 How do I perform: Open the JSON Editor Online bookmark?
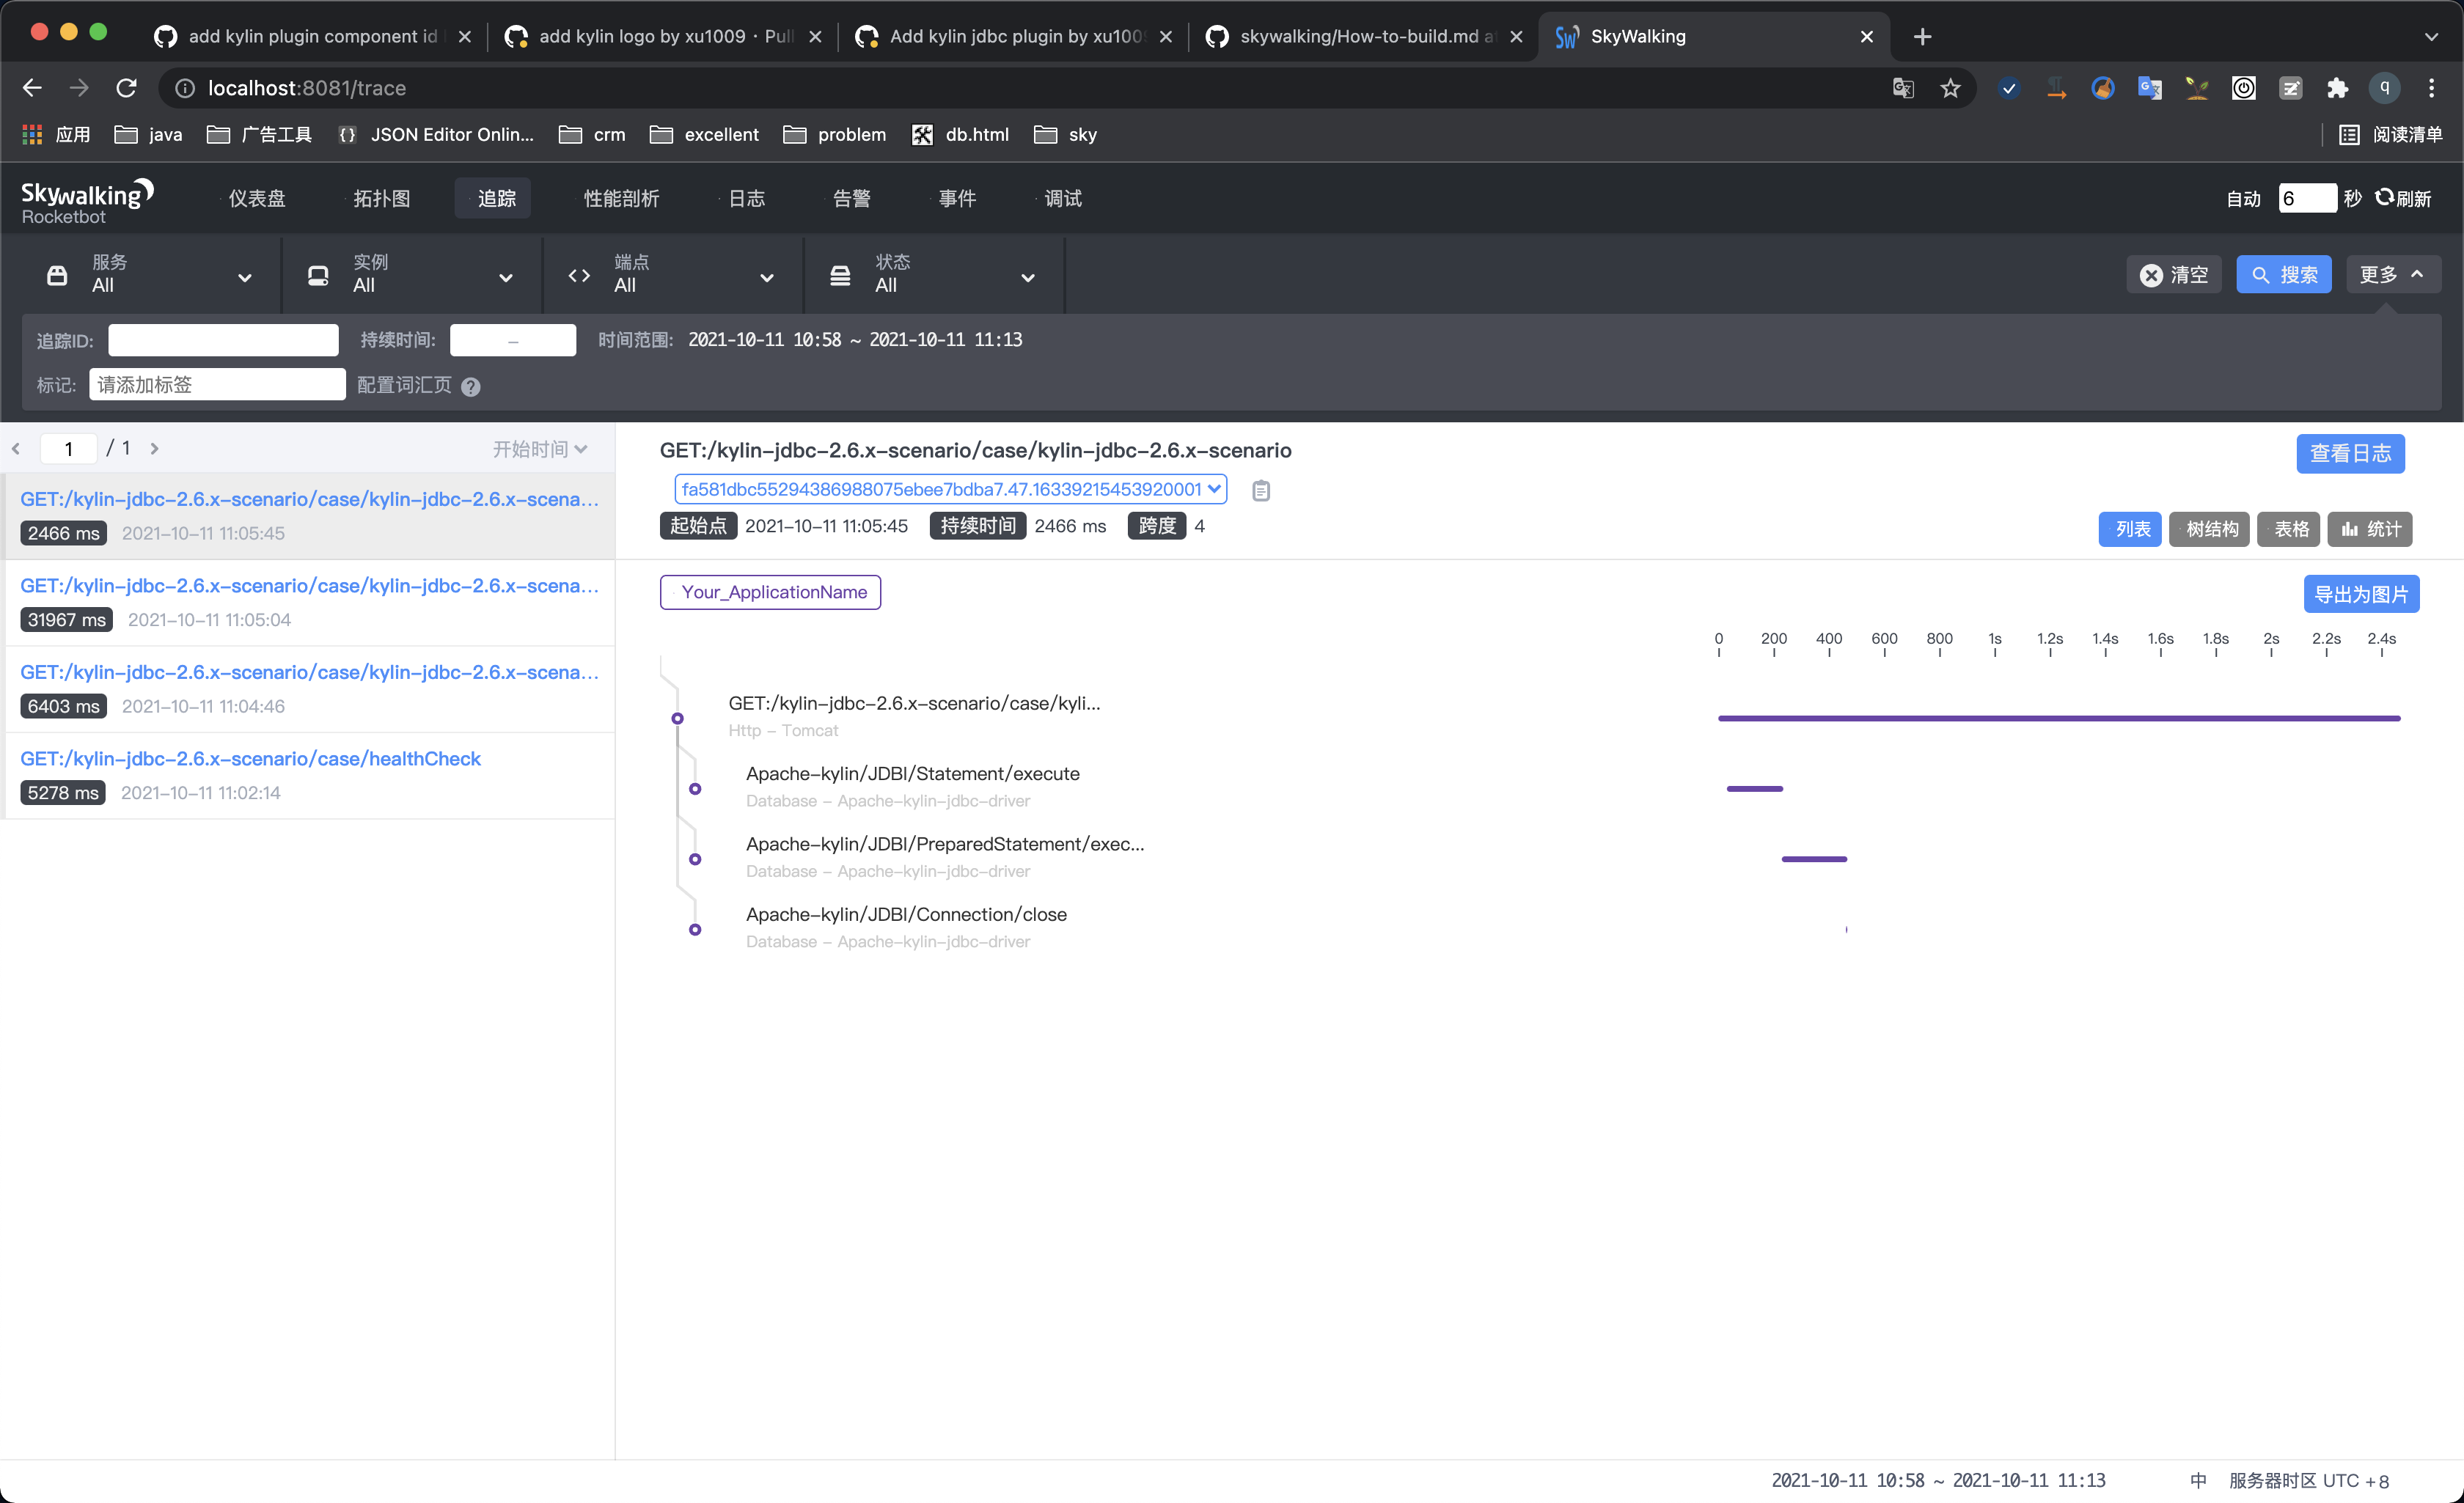coord(436,134)
